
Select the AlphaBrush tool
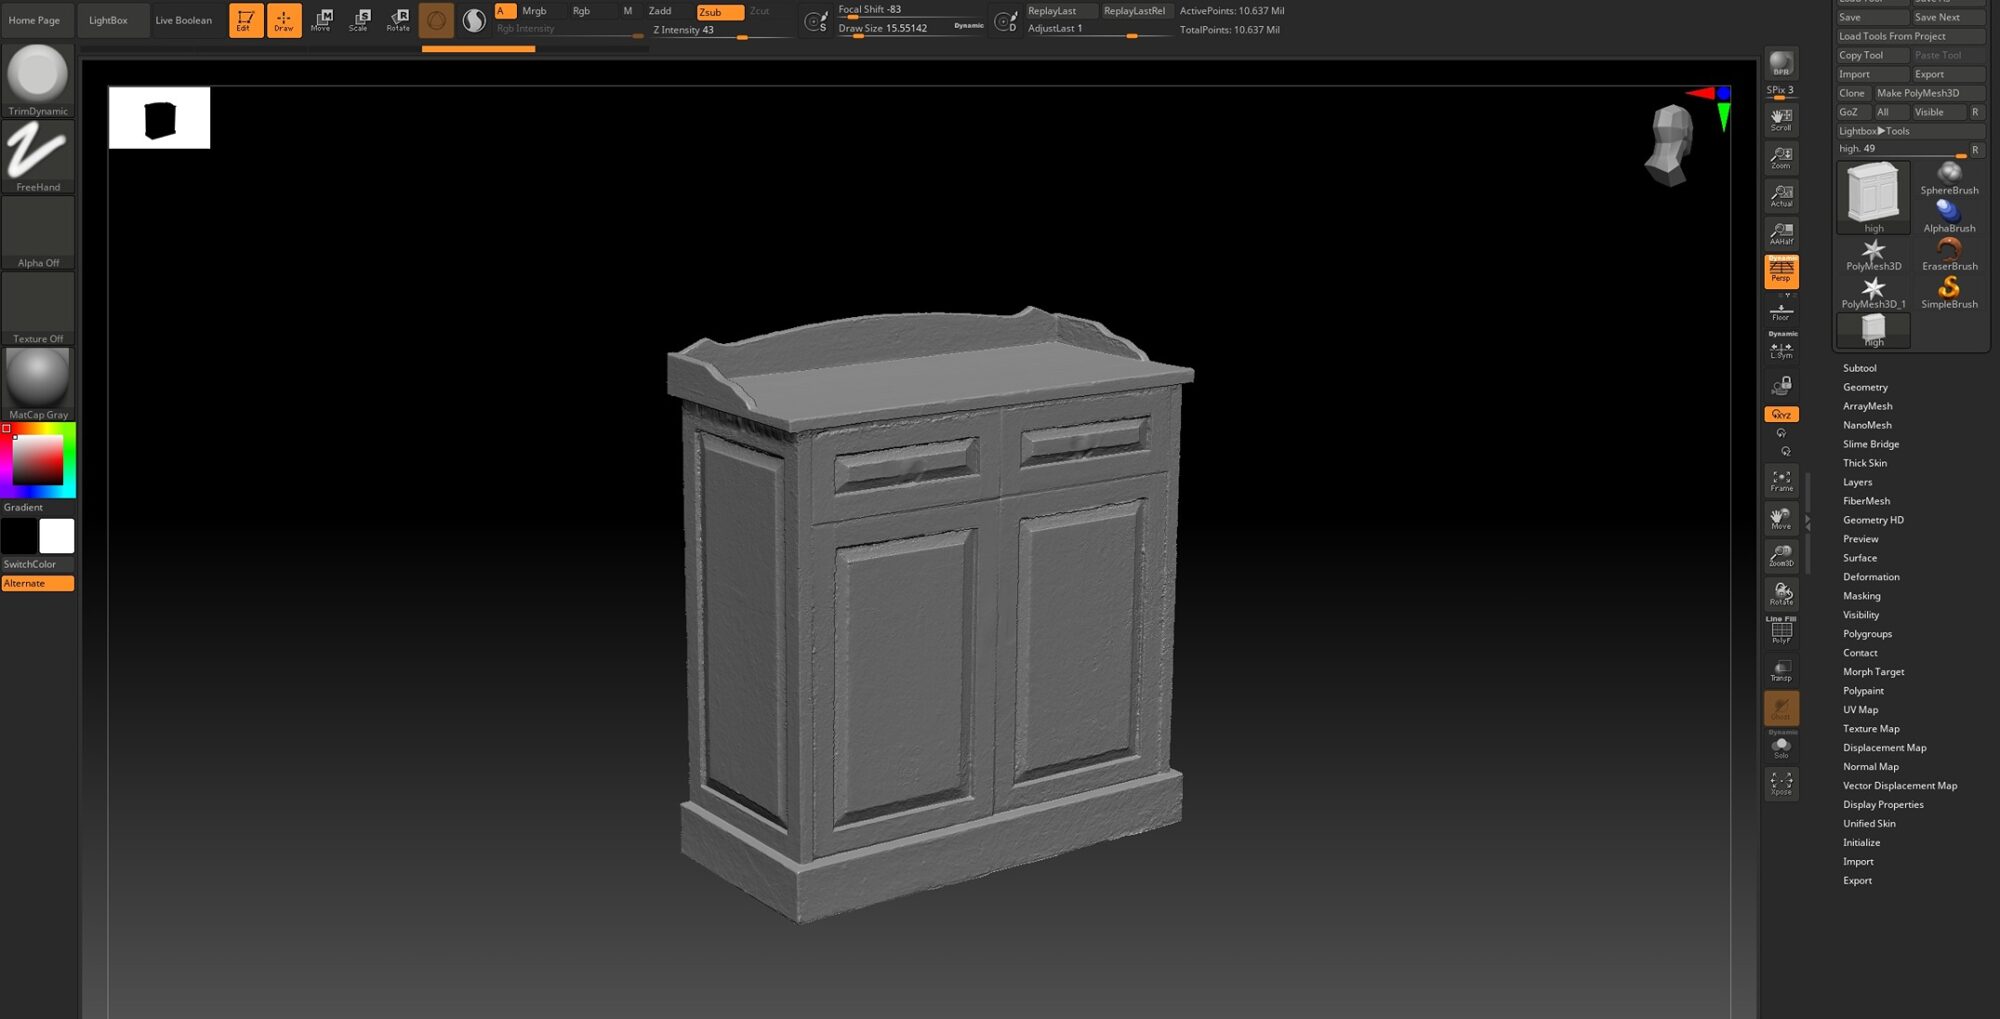(x=1948, y=212)
